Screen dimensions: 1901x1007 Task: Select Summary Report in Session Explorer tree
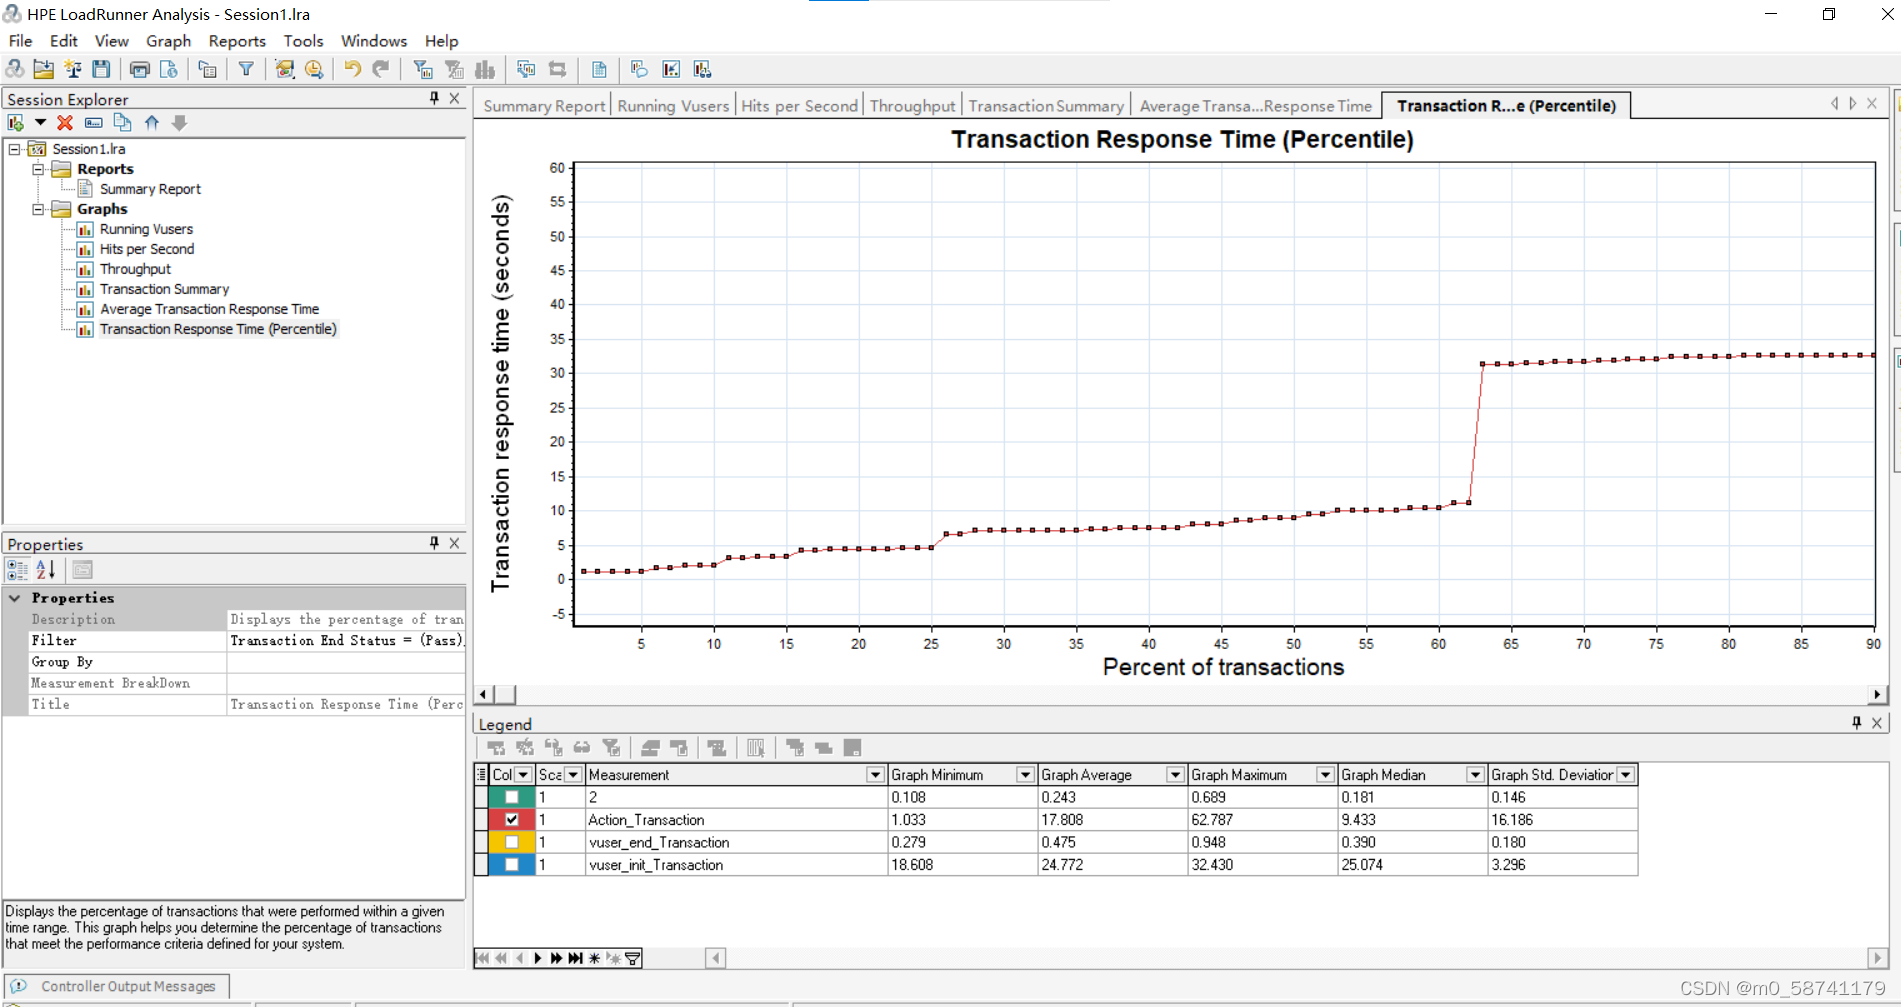[x=150, y=189]
